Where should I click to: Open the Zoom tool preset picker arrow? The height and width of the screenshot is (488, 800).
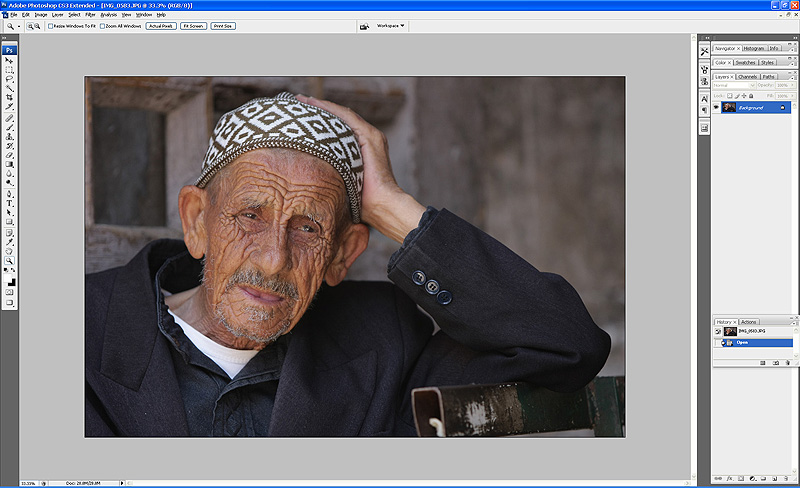click(19, 26)
